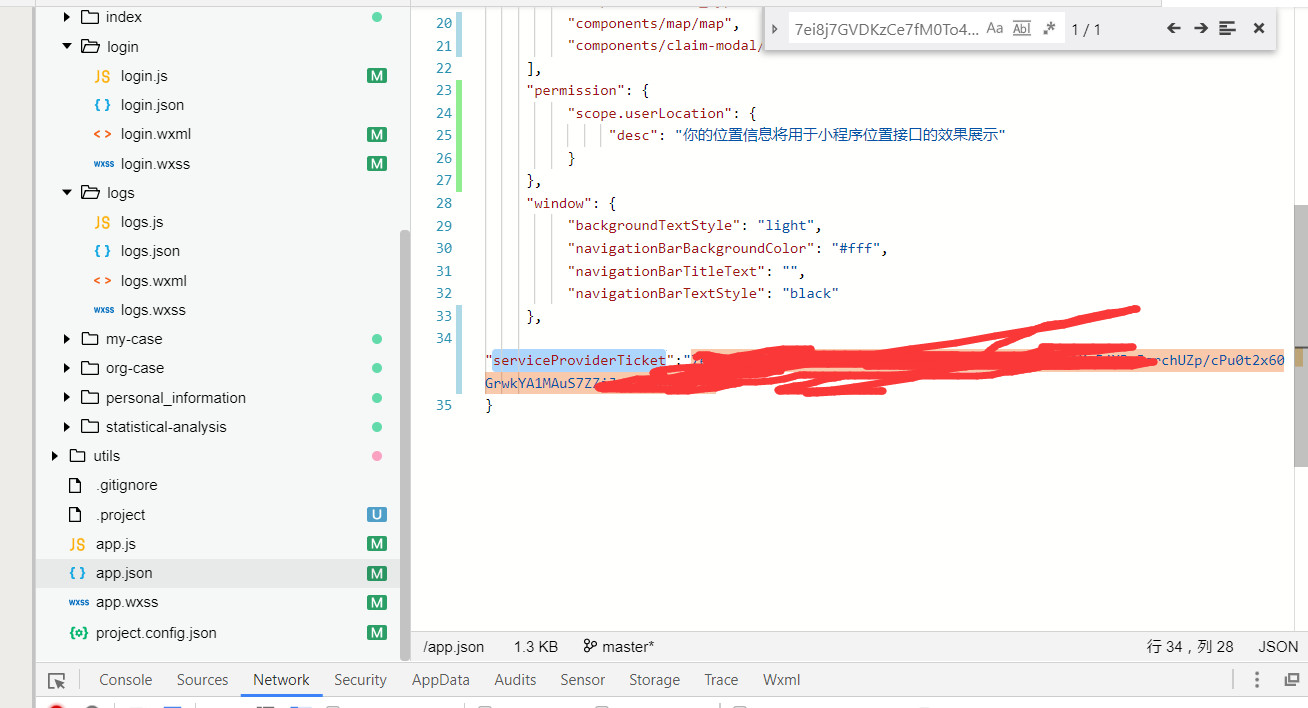Collapse the login folder

click(67, 46)
